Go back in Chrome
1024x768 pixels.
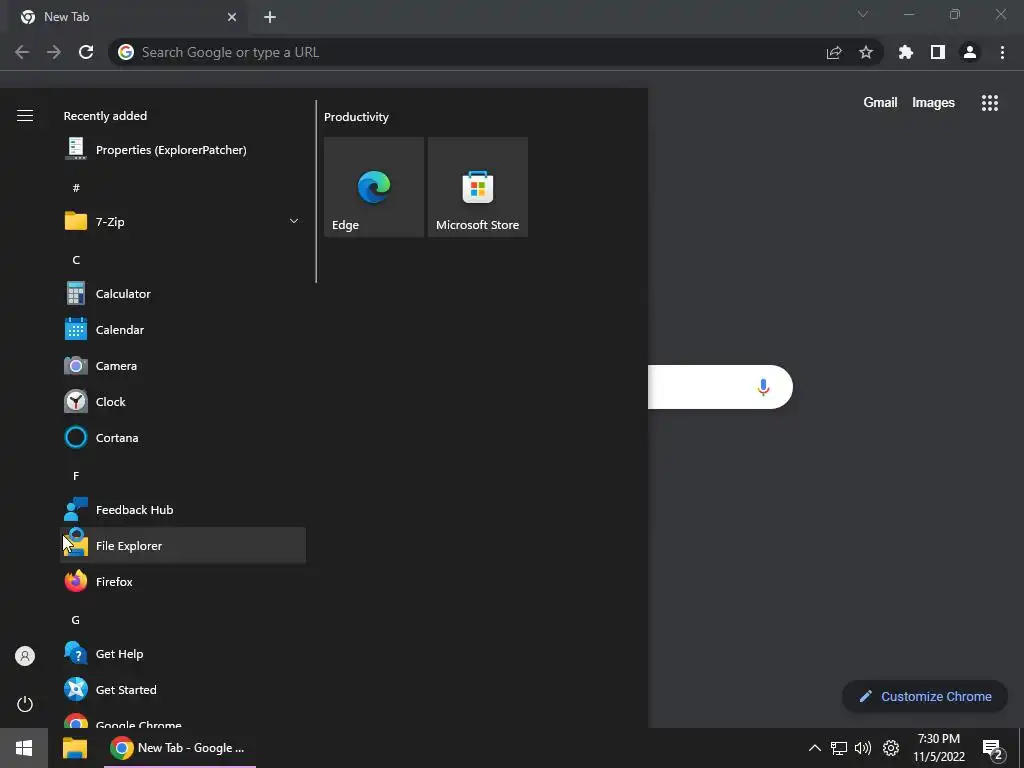[x=22, y=52]
